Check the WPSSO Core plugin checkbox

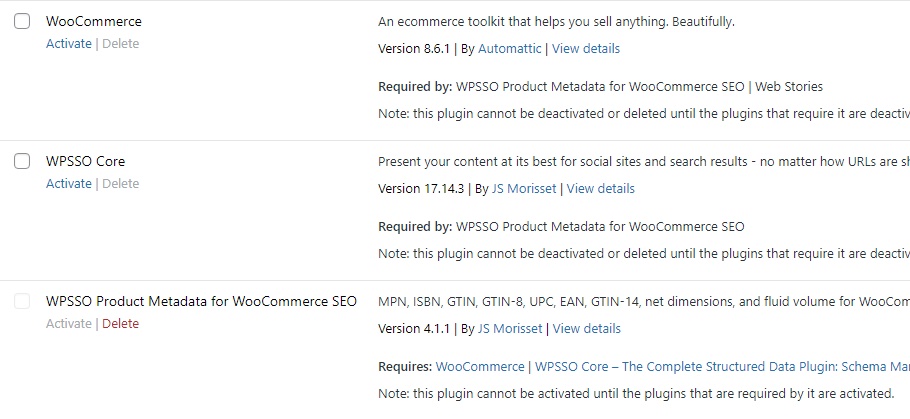pos(22,162)
